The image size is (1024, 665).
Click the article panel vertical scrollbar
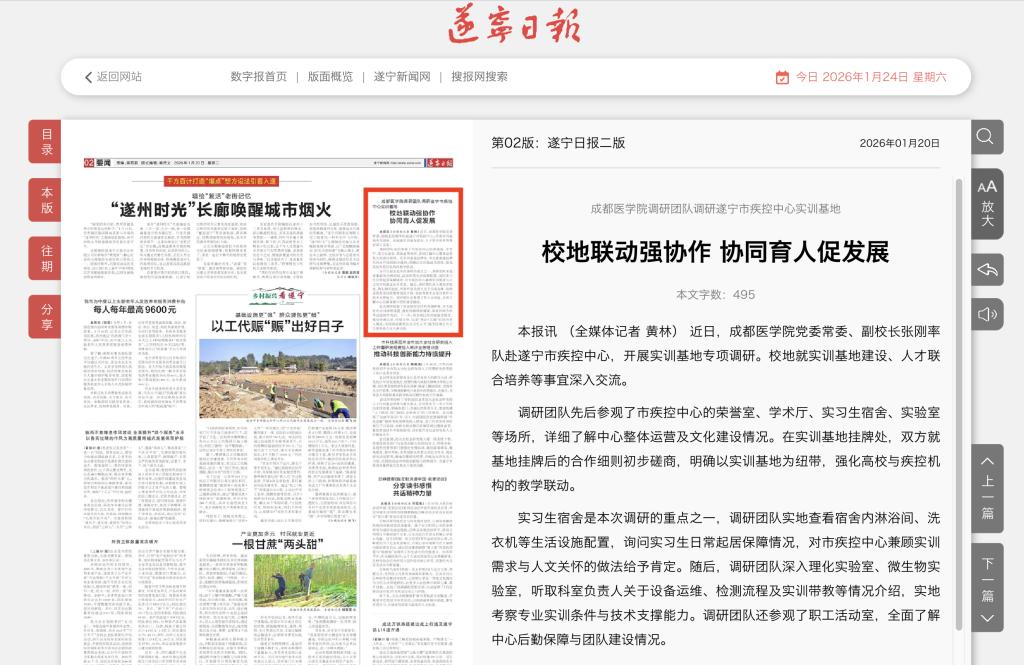pos(960,400)
